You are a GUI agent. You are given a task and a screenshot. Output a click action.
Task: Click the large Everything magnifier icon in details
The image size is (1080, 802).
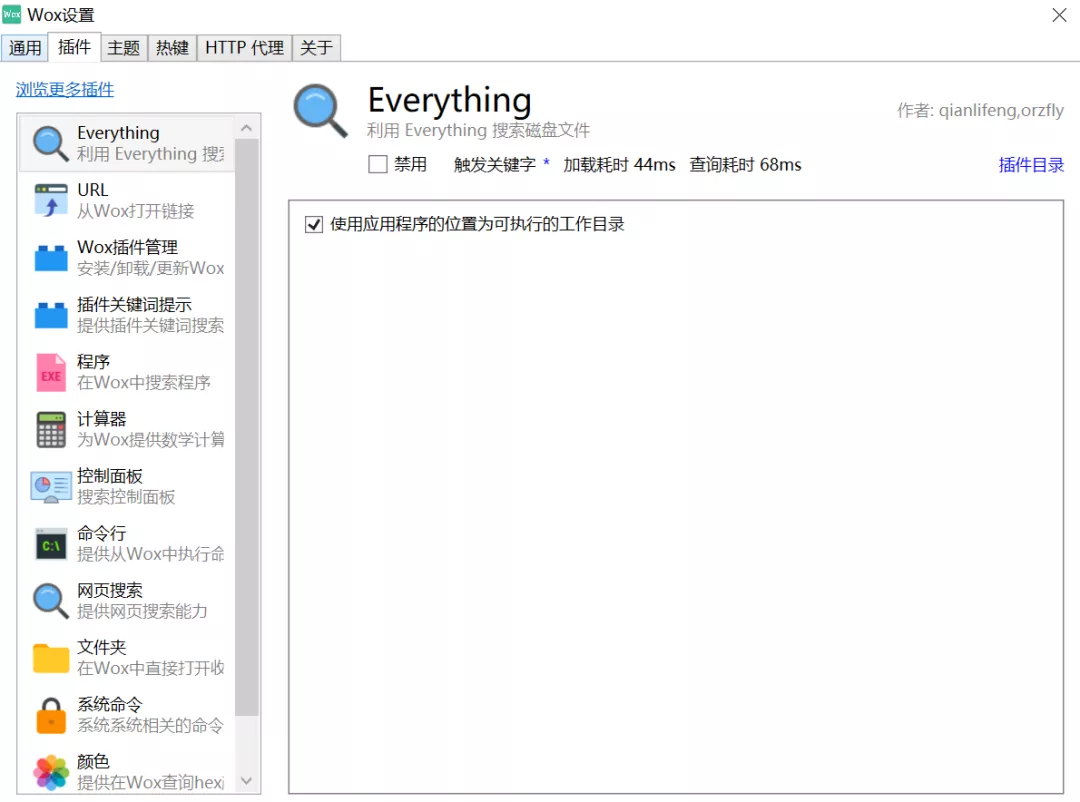[320, 111]
